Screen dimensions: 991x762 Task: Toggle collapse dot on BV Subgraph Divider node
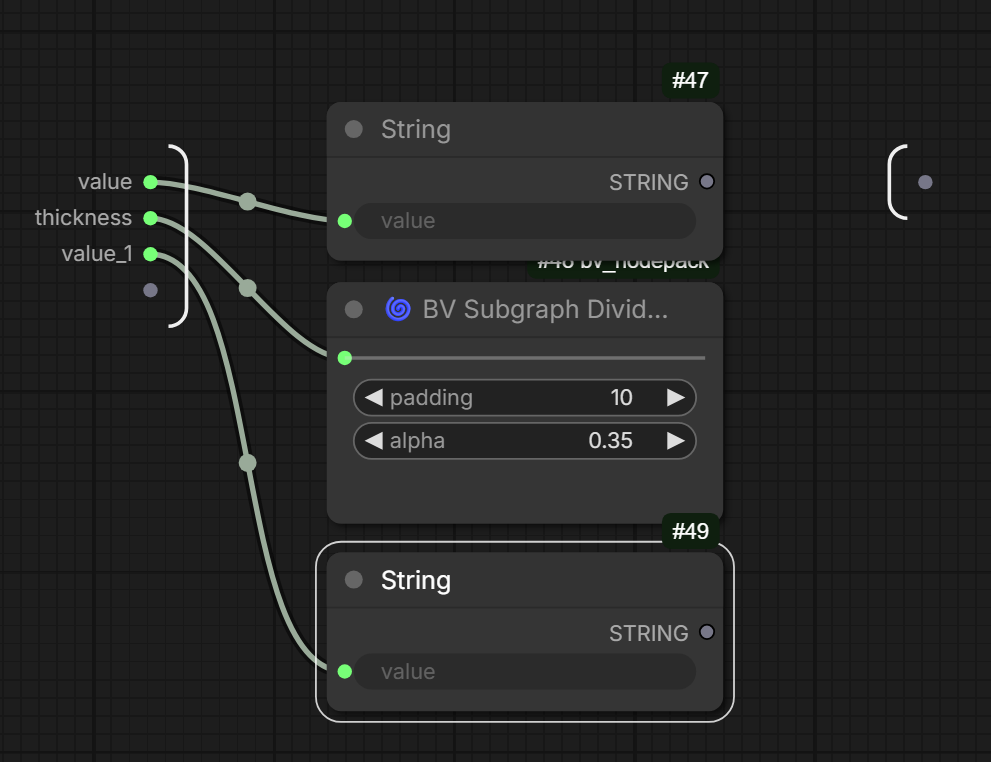tap(354, 310)
